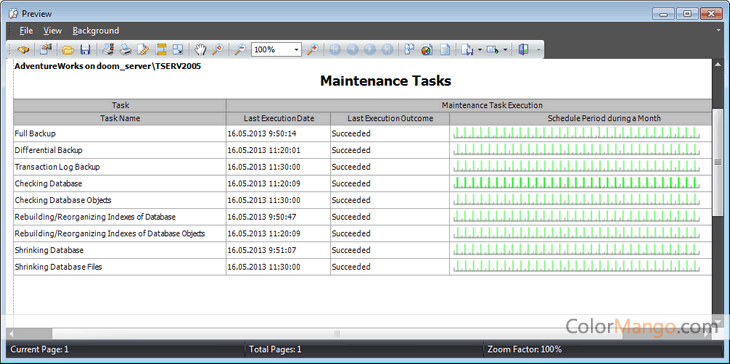Open toolbar options arrow at toolbar end
Screen dimensions: 730x364
539,50
